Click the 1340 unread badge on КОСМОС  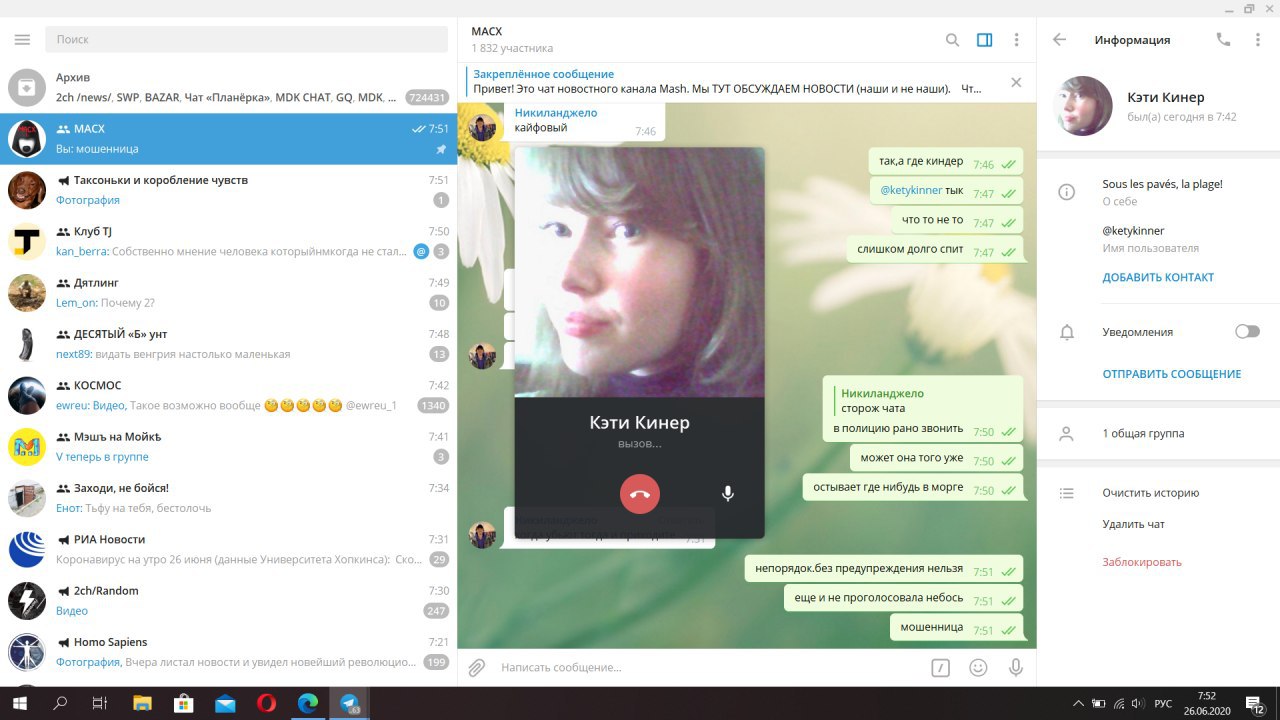coord(433,405)
